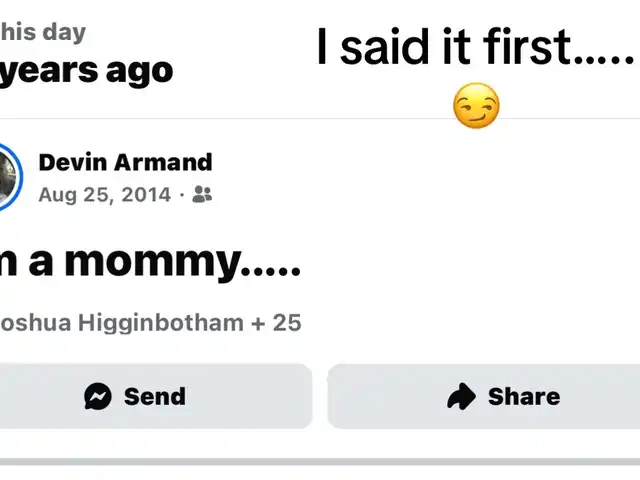Open Devin Armand's profile picture
Screen dimensions: 640x480
point(8,177)
